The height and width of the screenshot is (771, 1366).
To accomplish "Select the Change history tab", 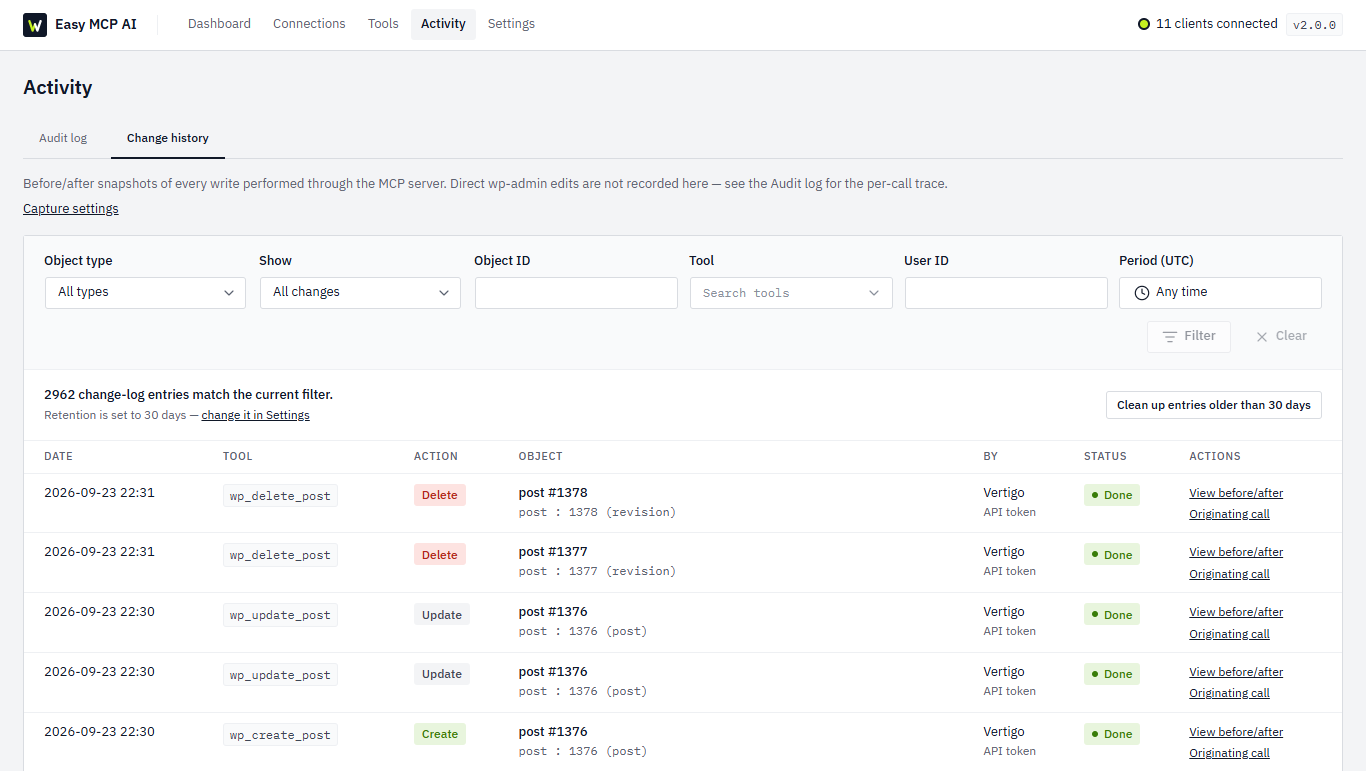I will [168, 138].
